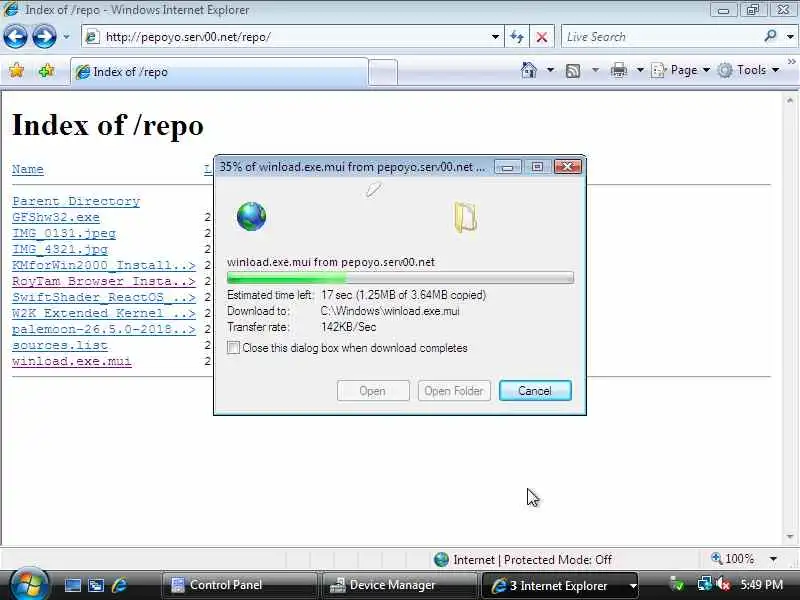This screenshot has width=800, height=600.
Task: Click the Refresh page icon
Action: 517,37
